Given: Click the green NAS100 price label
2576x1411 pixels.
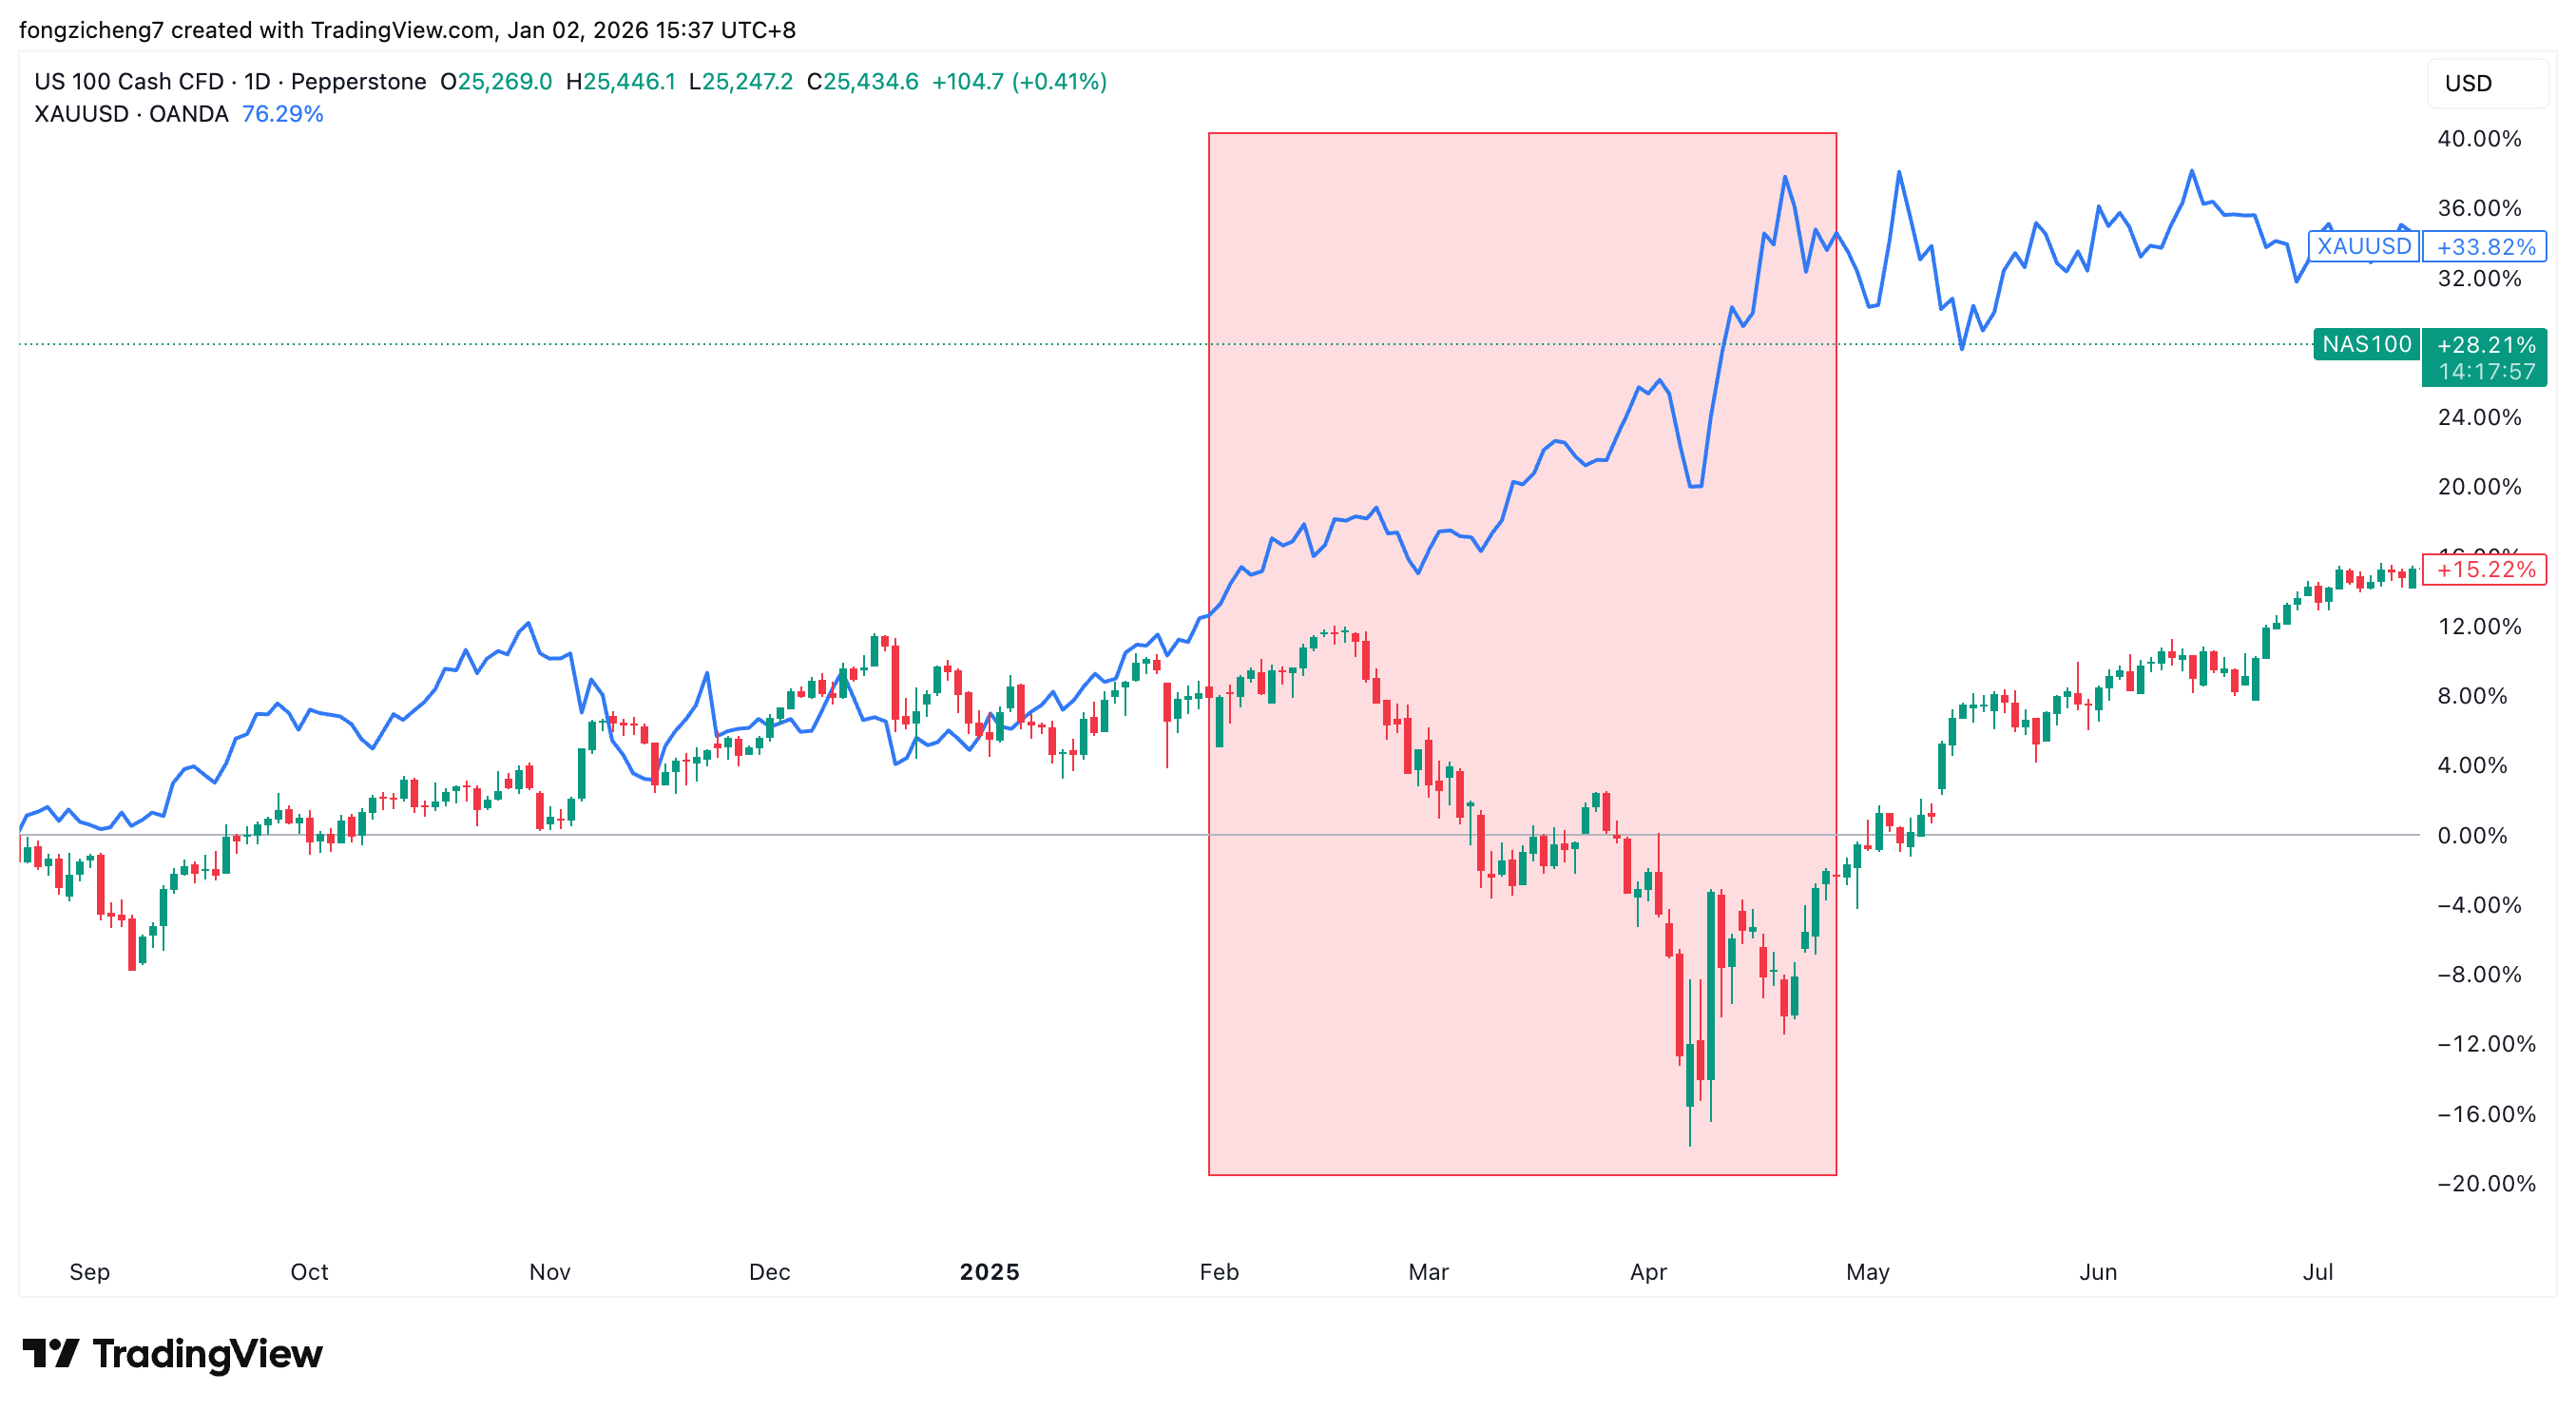Looking at the screenshot, I should (2366, 344).
